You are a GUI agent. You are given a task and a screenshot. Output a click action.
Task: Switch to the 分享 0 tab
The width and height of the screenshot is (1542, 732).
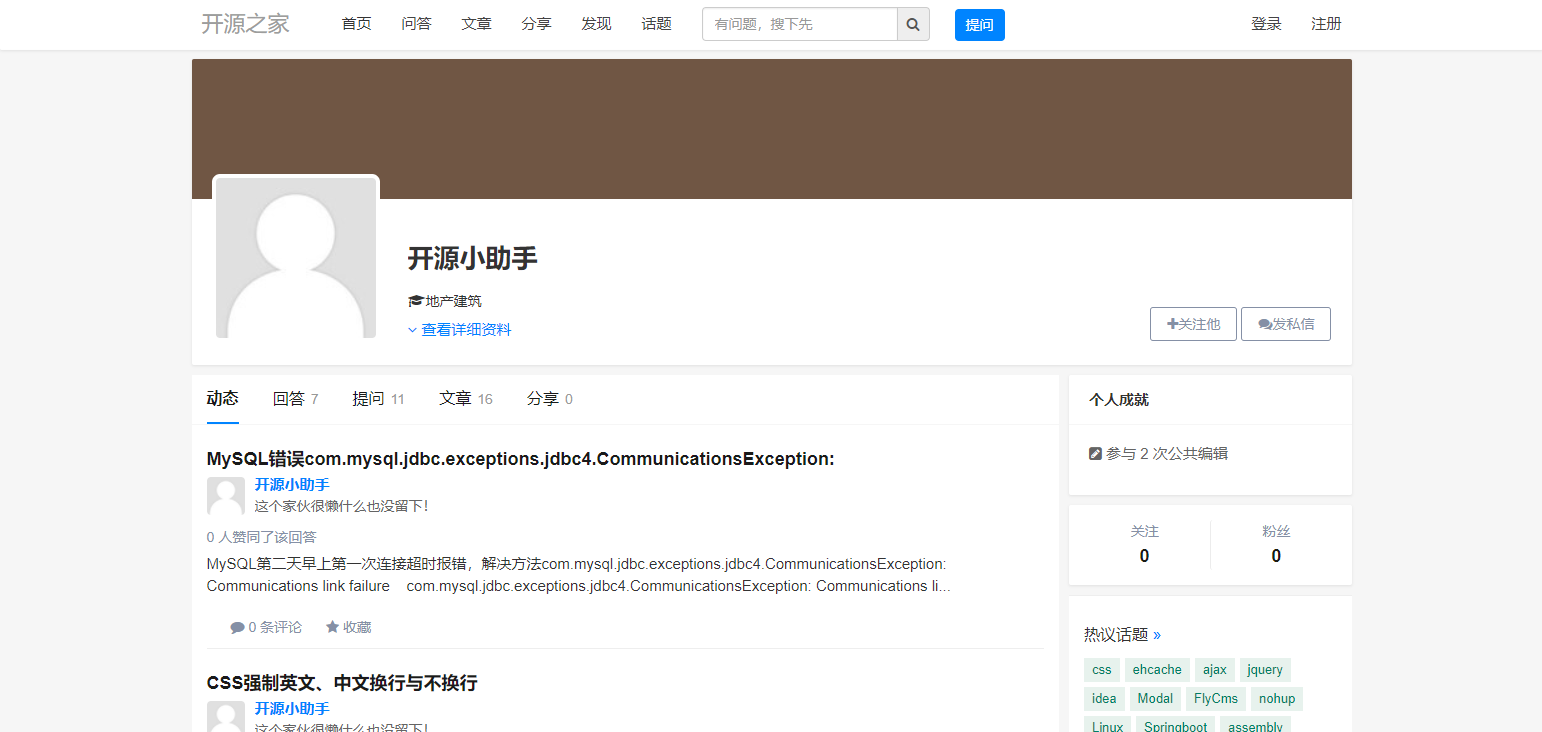[x=550, y=399]
